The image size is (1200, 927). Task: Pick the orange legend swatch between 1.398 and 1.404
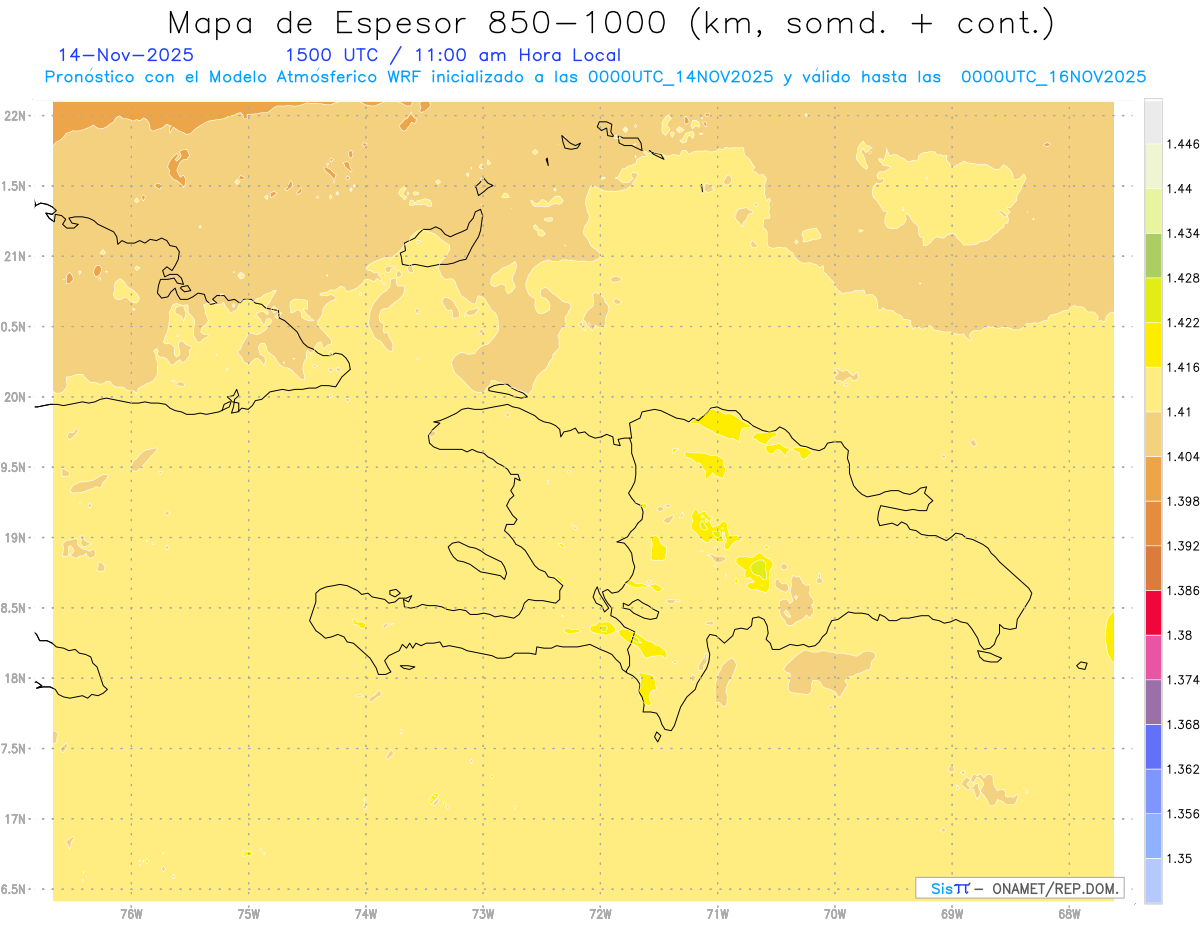tap(1153, 479)
